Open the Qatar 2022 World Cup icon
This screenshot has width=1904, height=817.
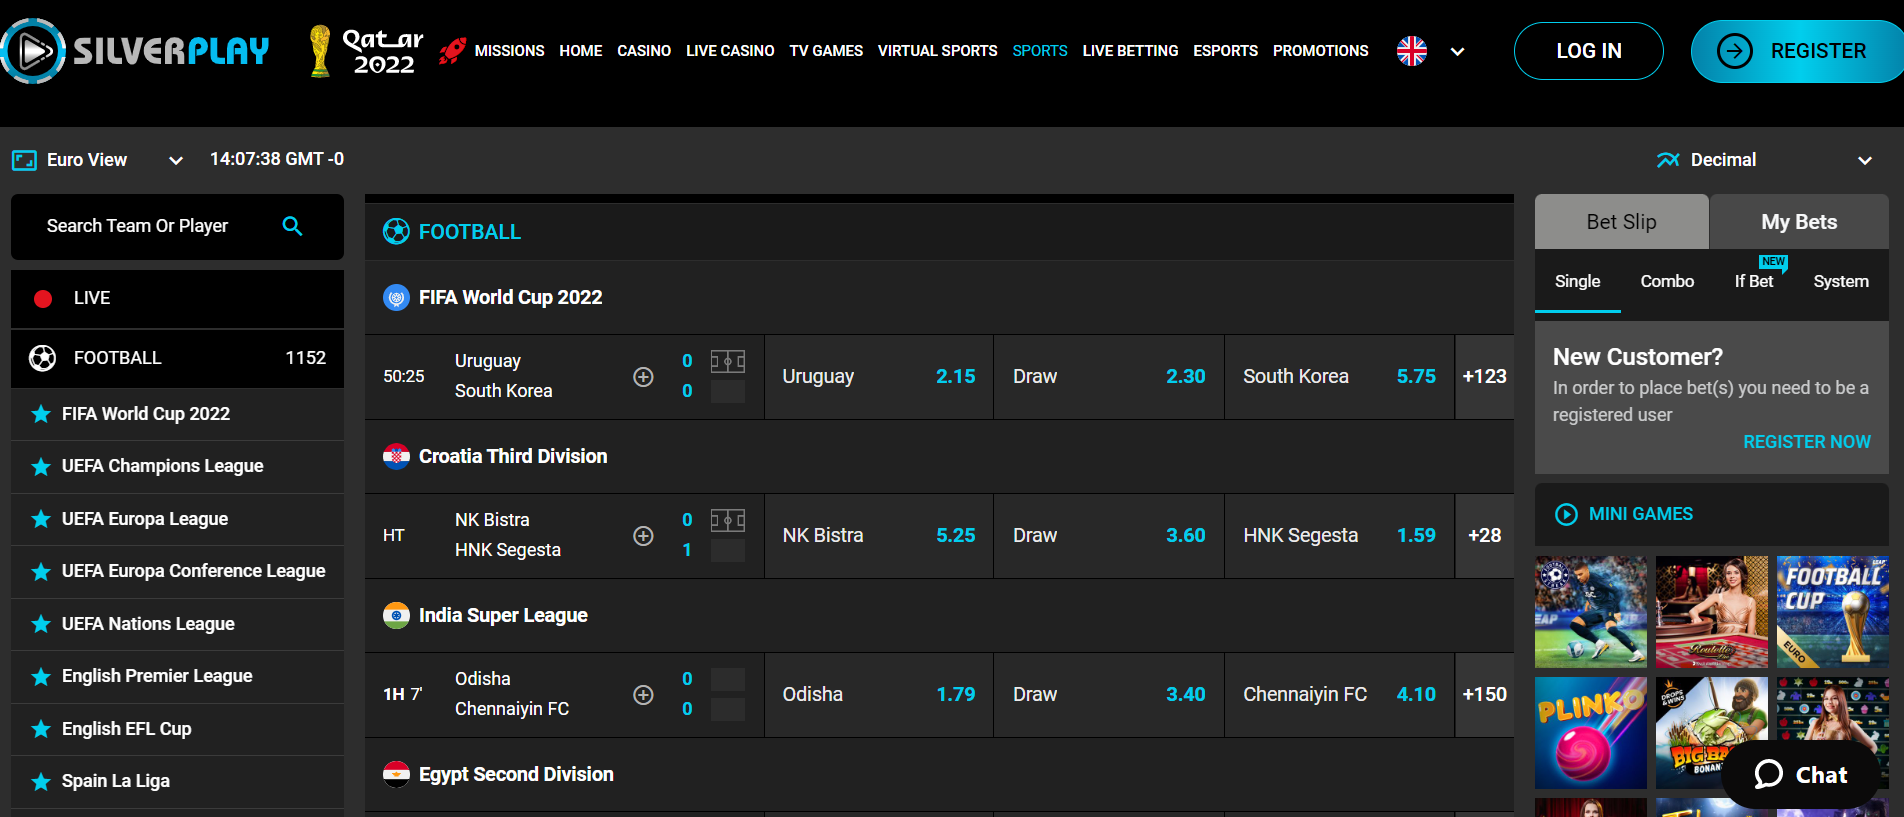click(367, 51)
